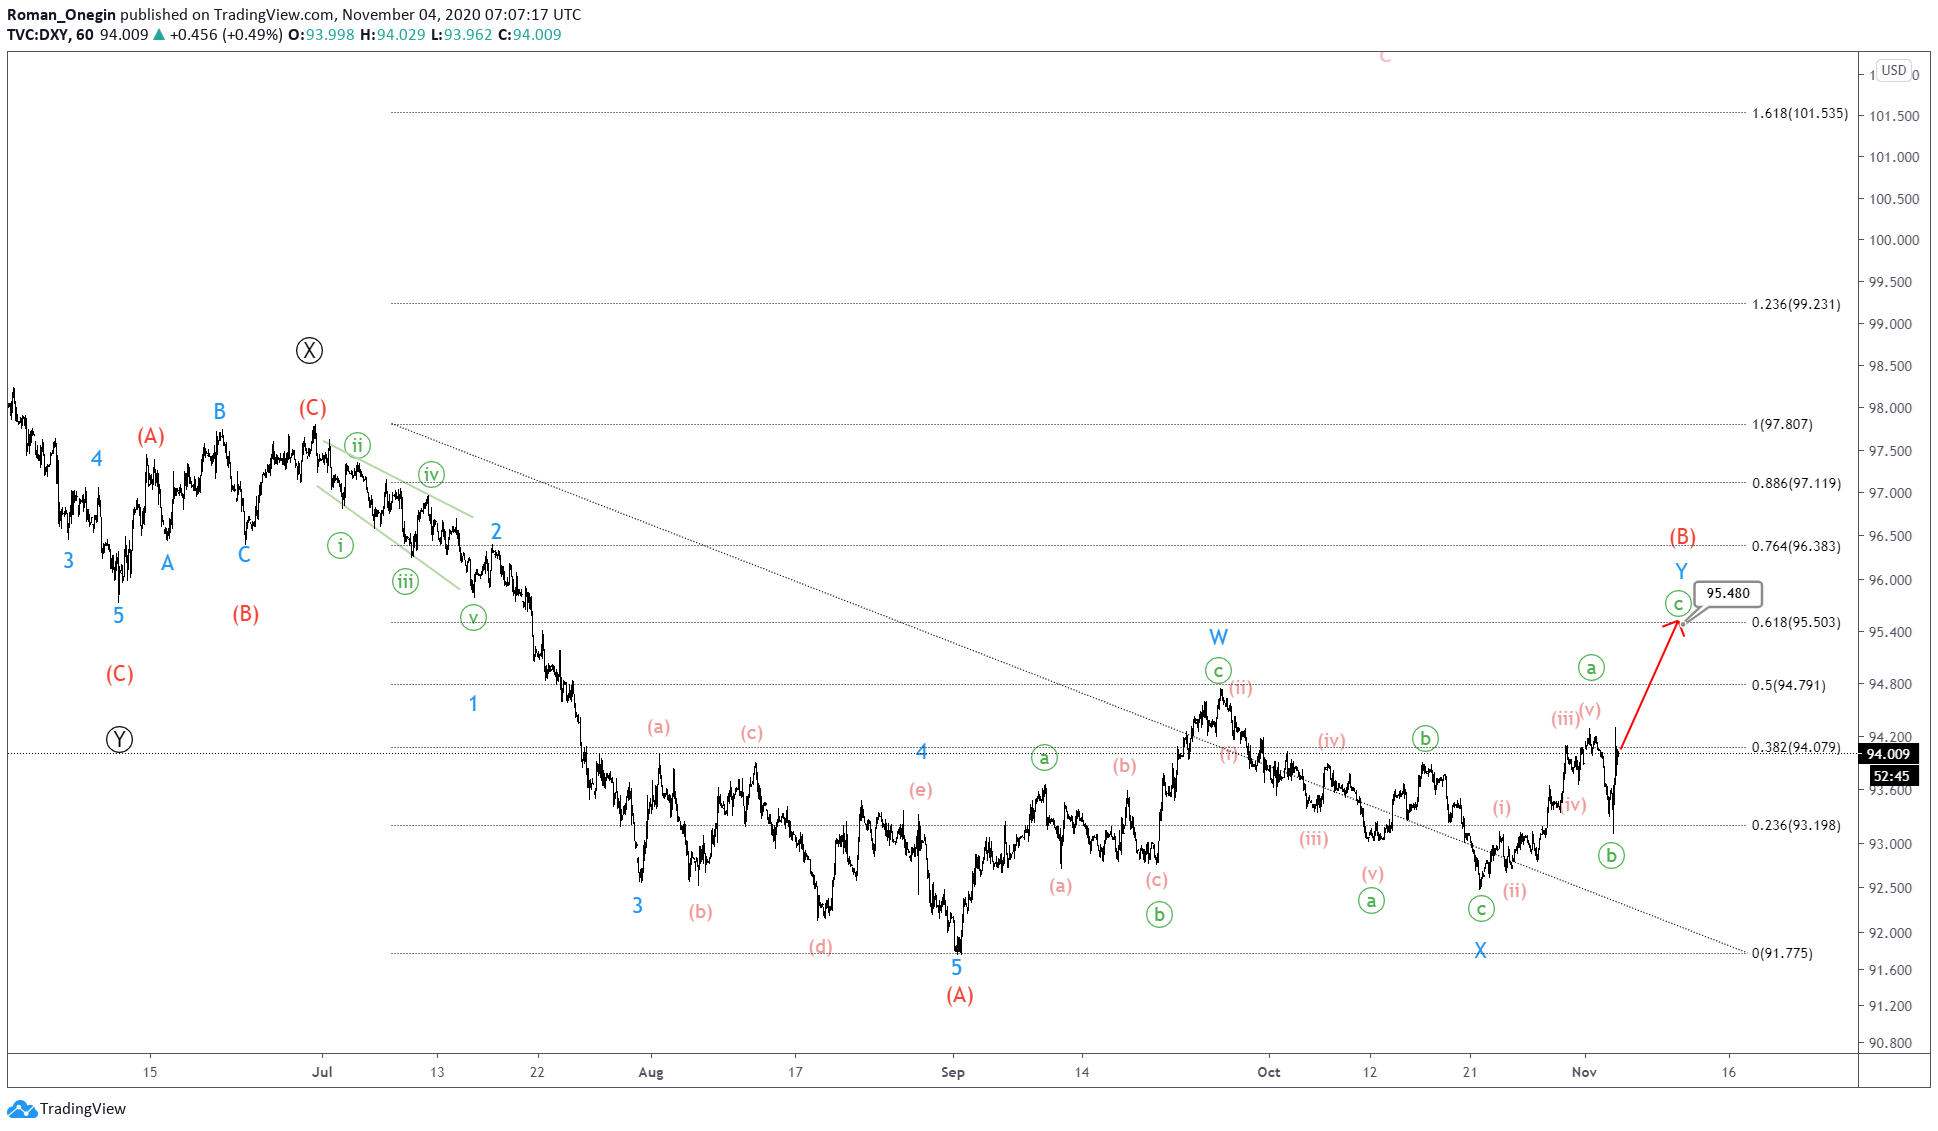Click the 95.480 price target box
The height and width of the screenshot is (1131, 1938).
pos(1728,593)
